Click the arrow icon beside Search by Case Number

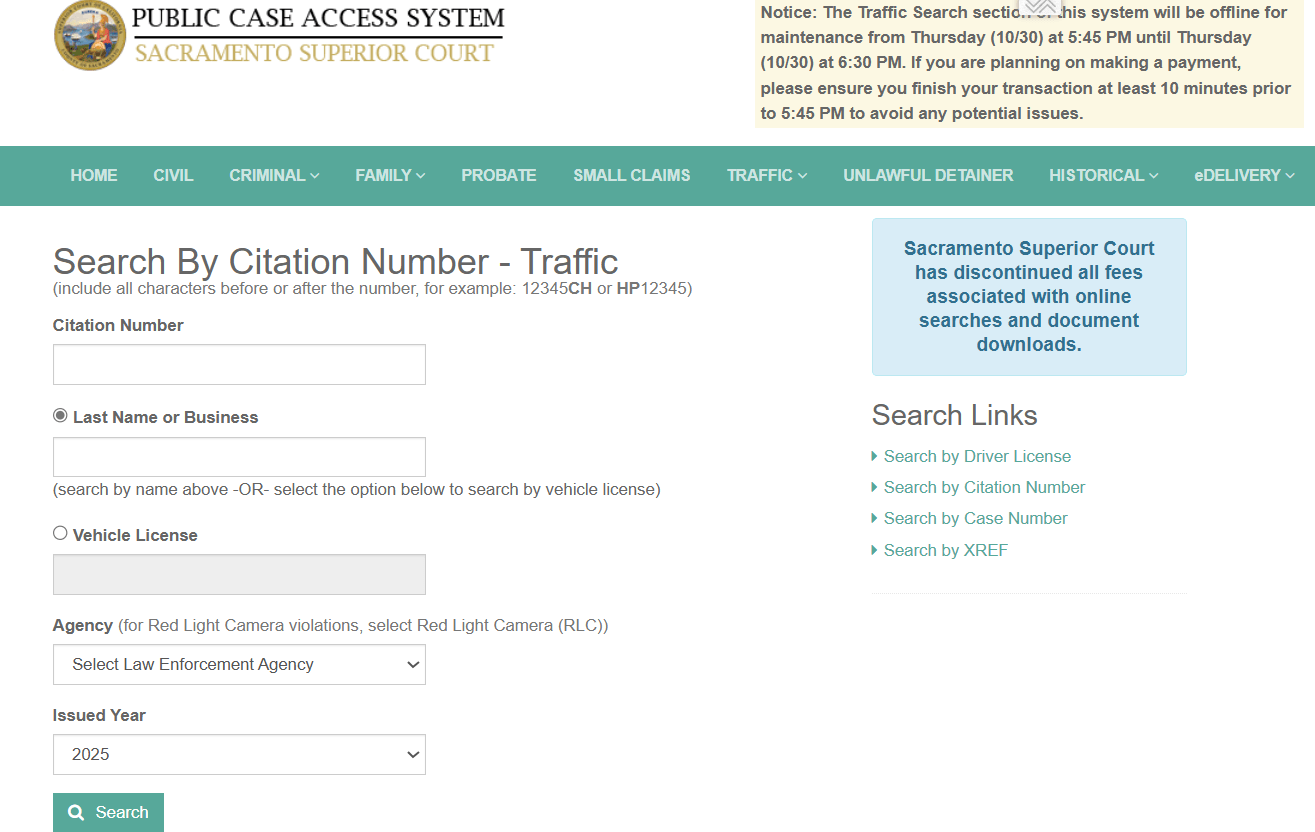[874, 518]
